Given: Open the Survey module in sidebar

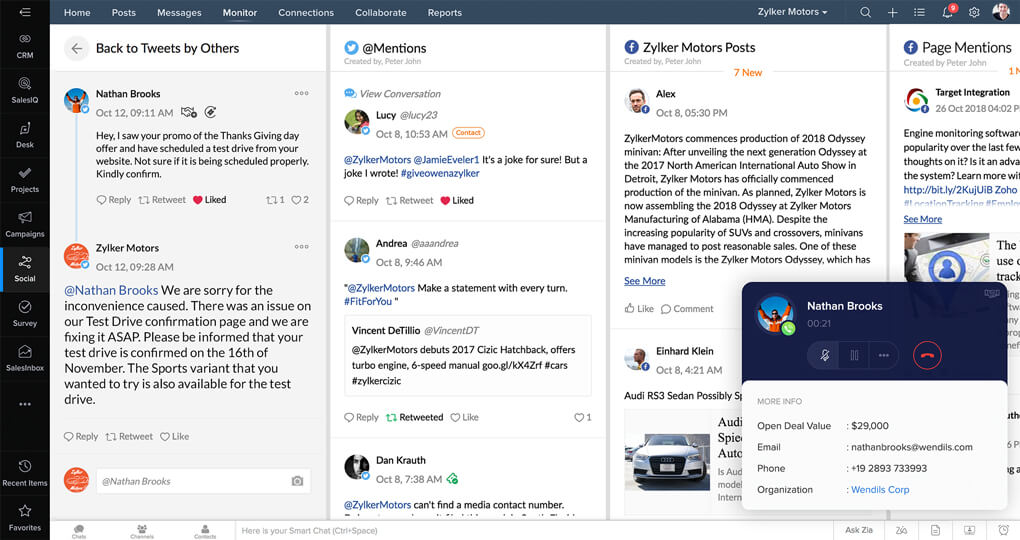Looking at the screenshot, I should point(24,311).
